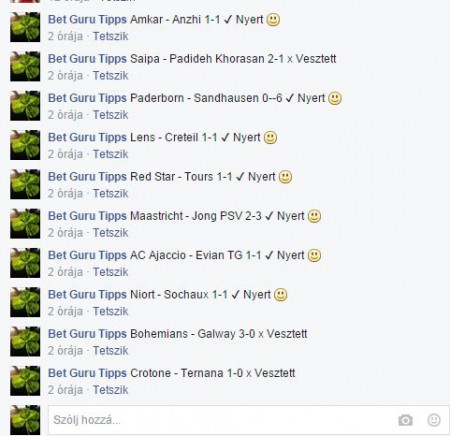
Task: Click smiley emoji in Niort - Sochaux comment
Action: [x=280, y=295]
